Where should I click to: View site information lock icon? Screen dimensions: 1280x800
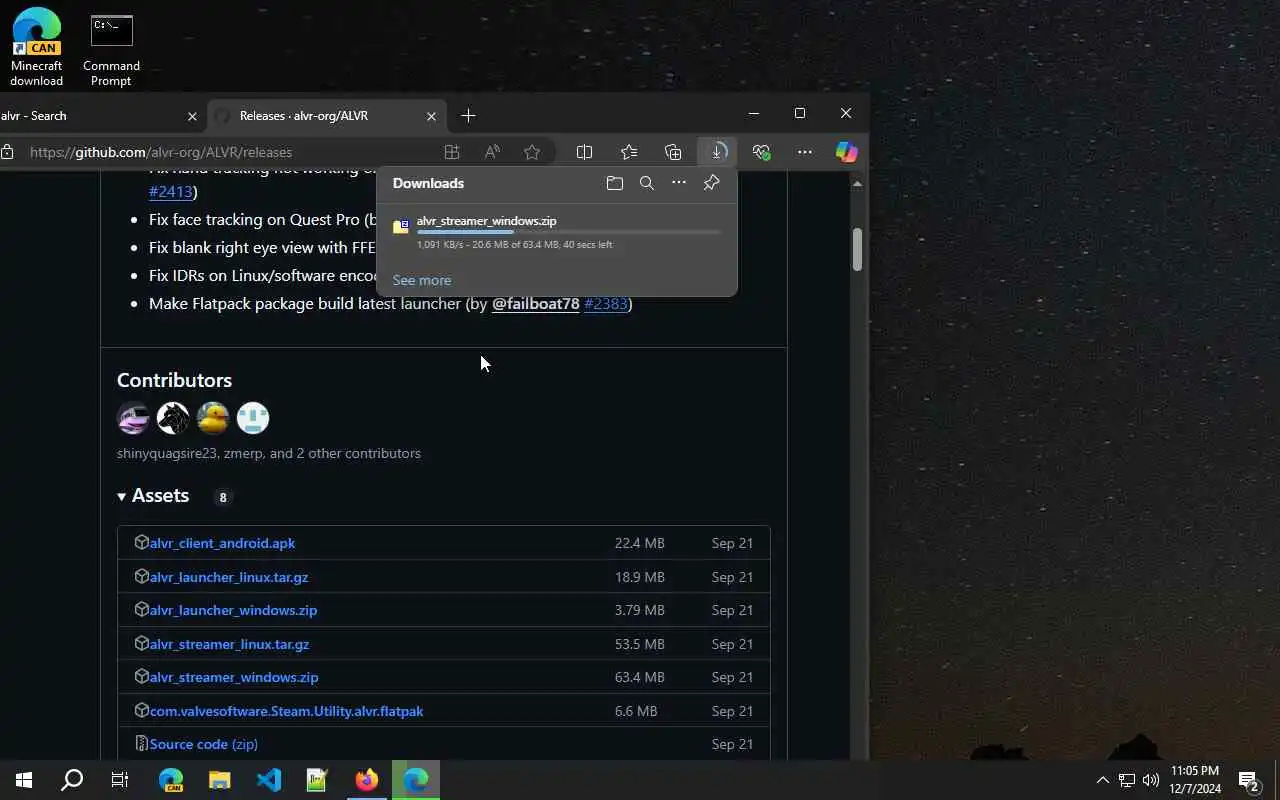(x=8, y=152)
